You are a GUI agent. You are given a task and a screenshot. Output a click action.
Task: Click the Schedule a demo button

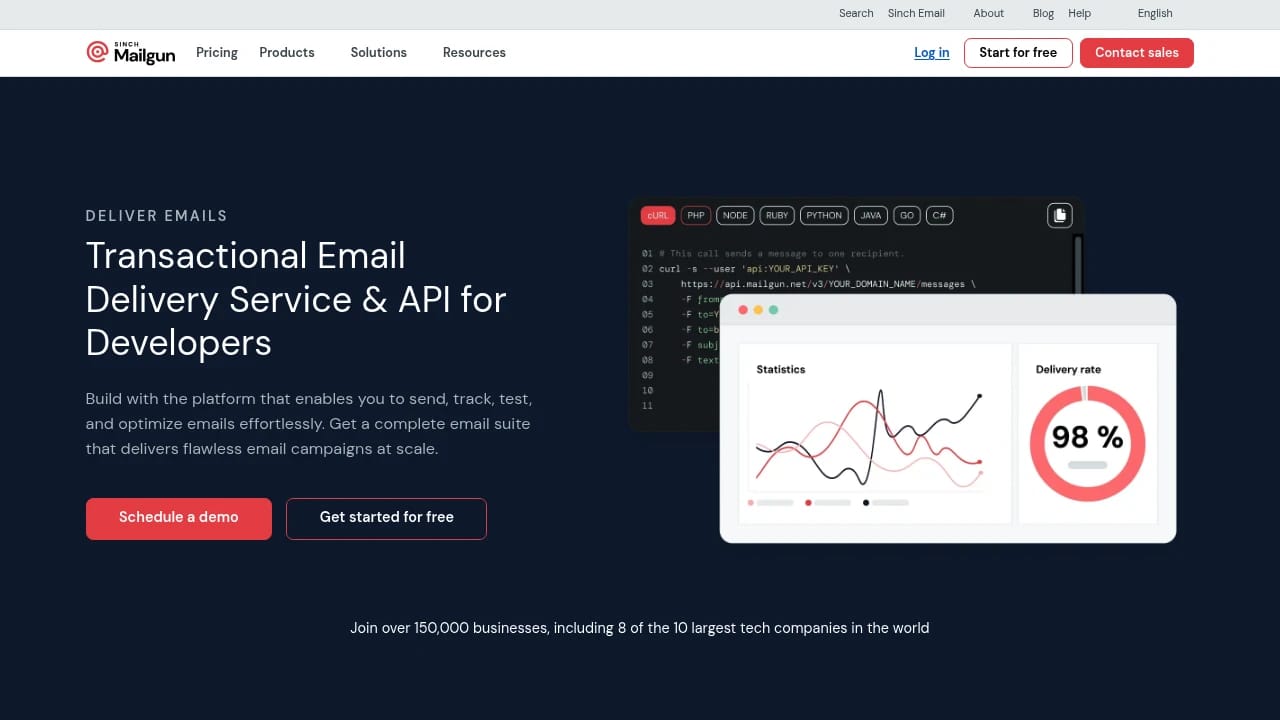pos(178,518)
